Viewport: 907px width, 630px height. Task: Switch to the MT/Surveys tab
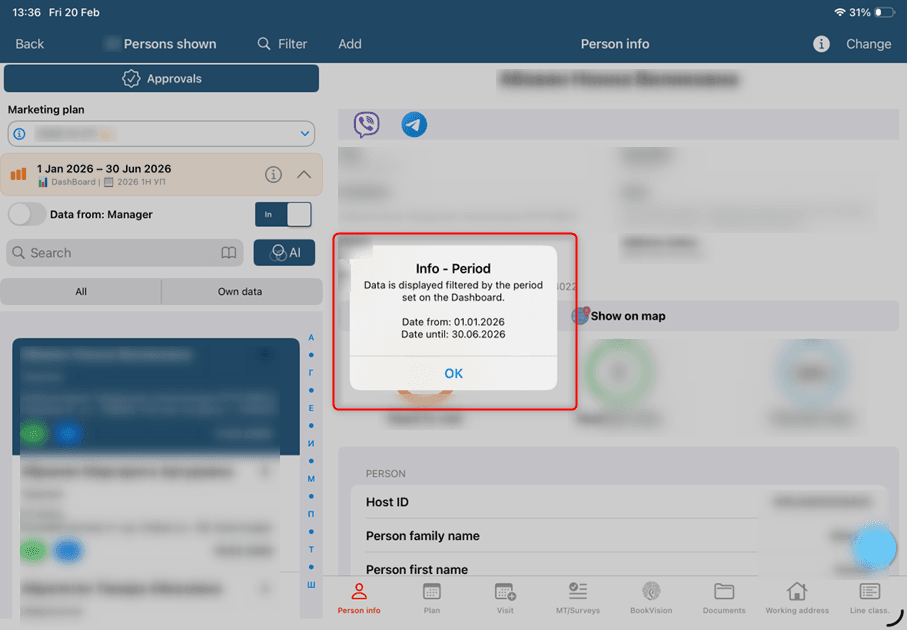pos(578,597)
